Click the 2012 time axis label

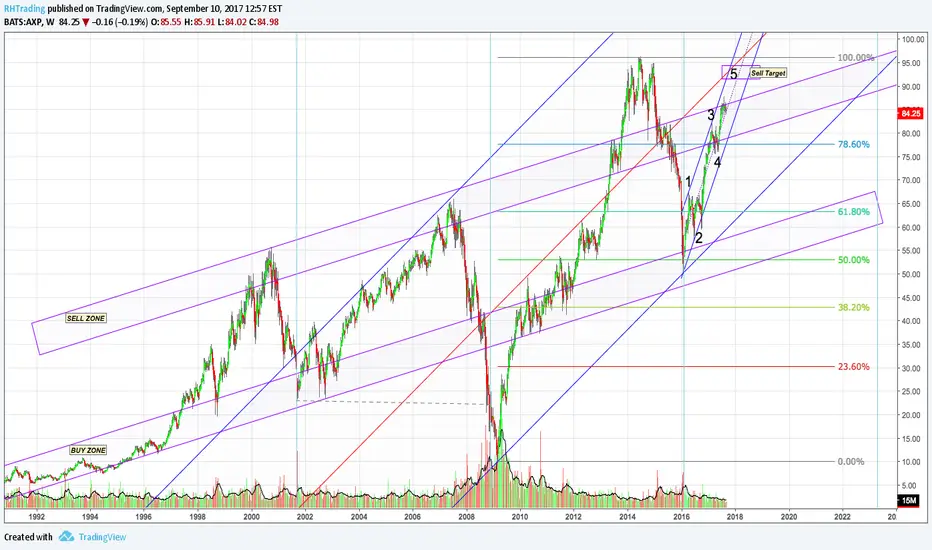click(574, 517)
